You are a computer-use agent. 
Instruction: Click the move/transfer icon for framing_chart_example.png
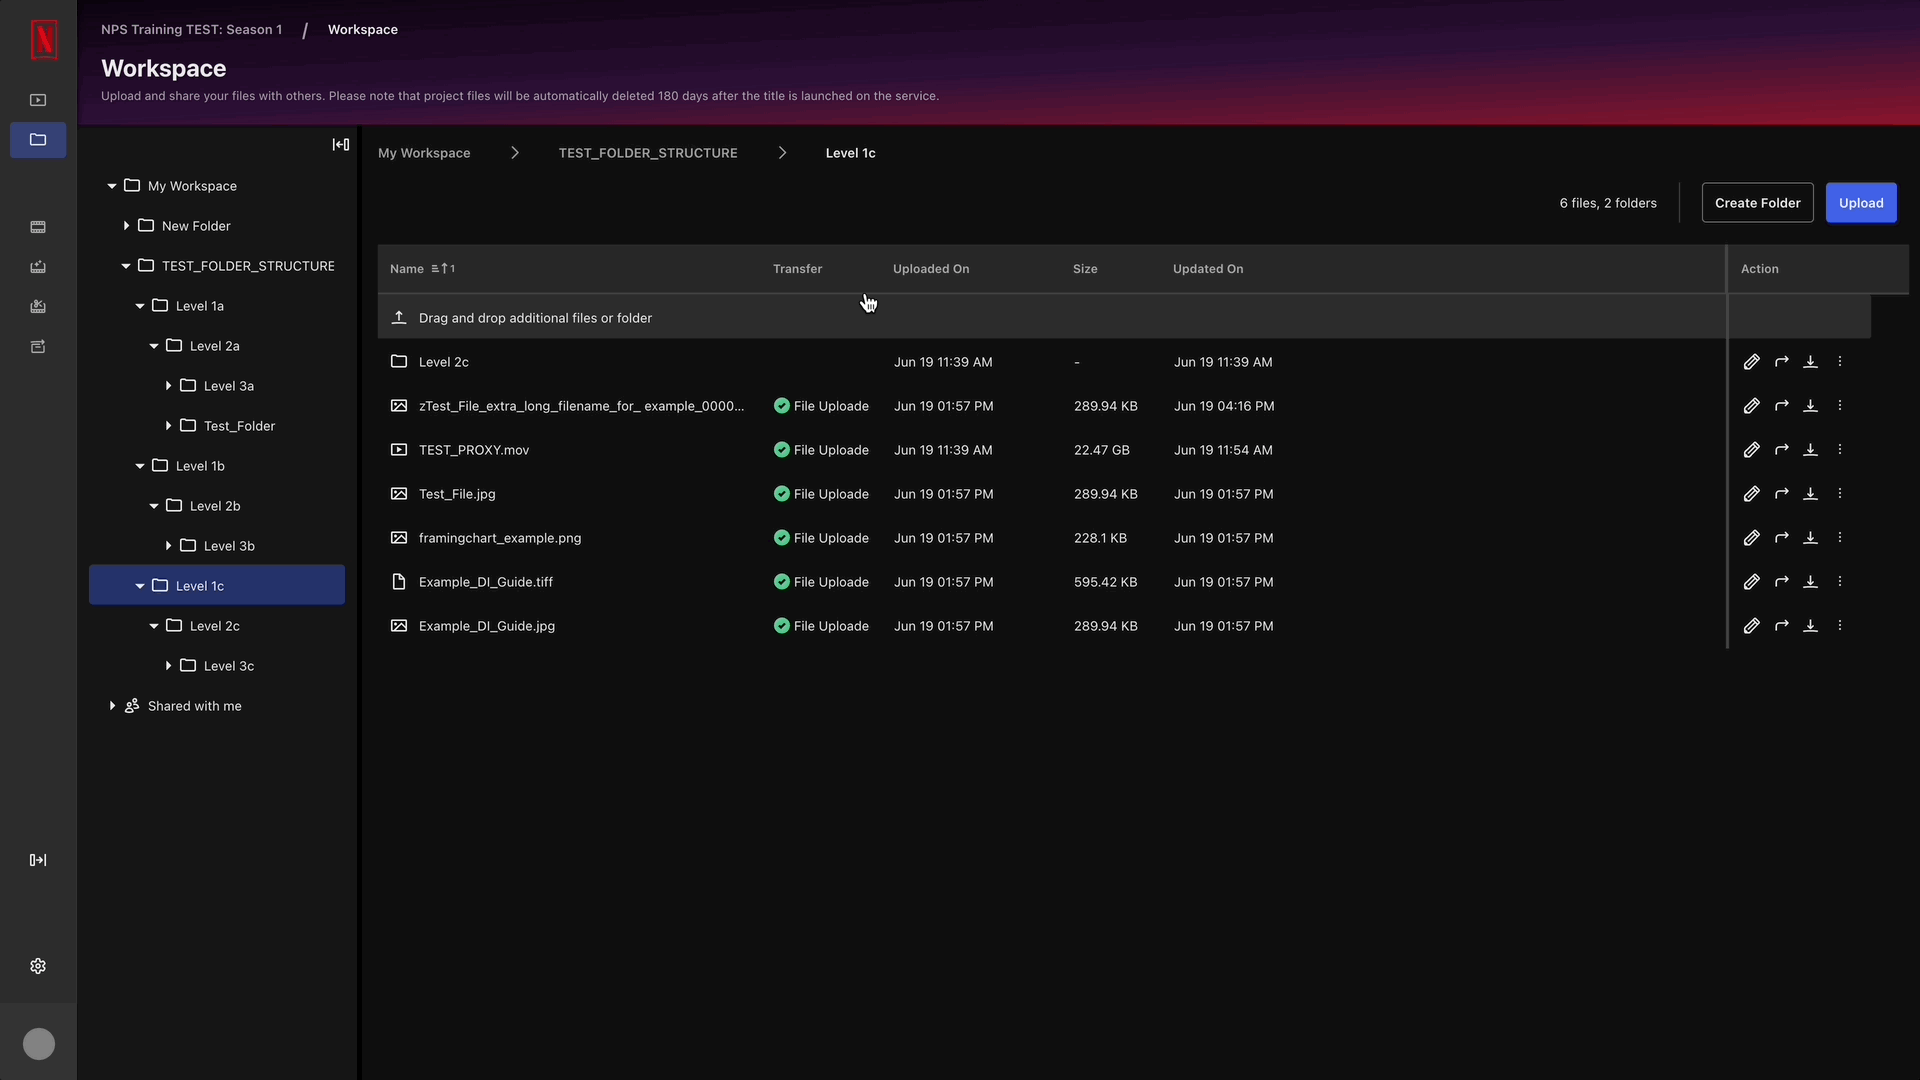point(1780,537)
